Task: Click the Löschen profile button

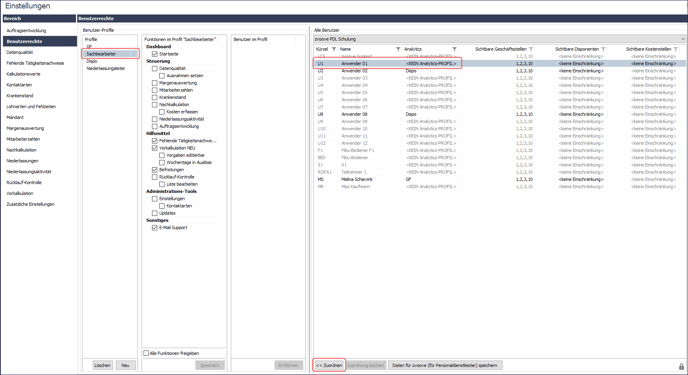Action: [x=103, y=365]
